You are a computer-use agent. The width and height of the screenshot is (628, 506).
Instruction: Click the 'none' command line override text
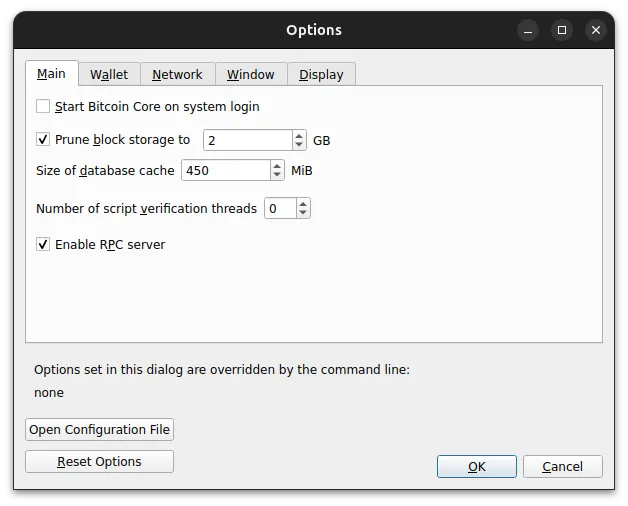[x=49, y=393]
